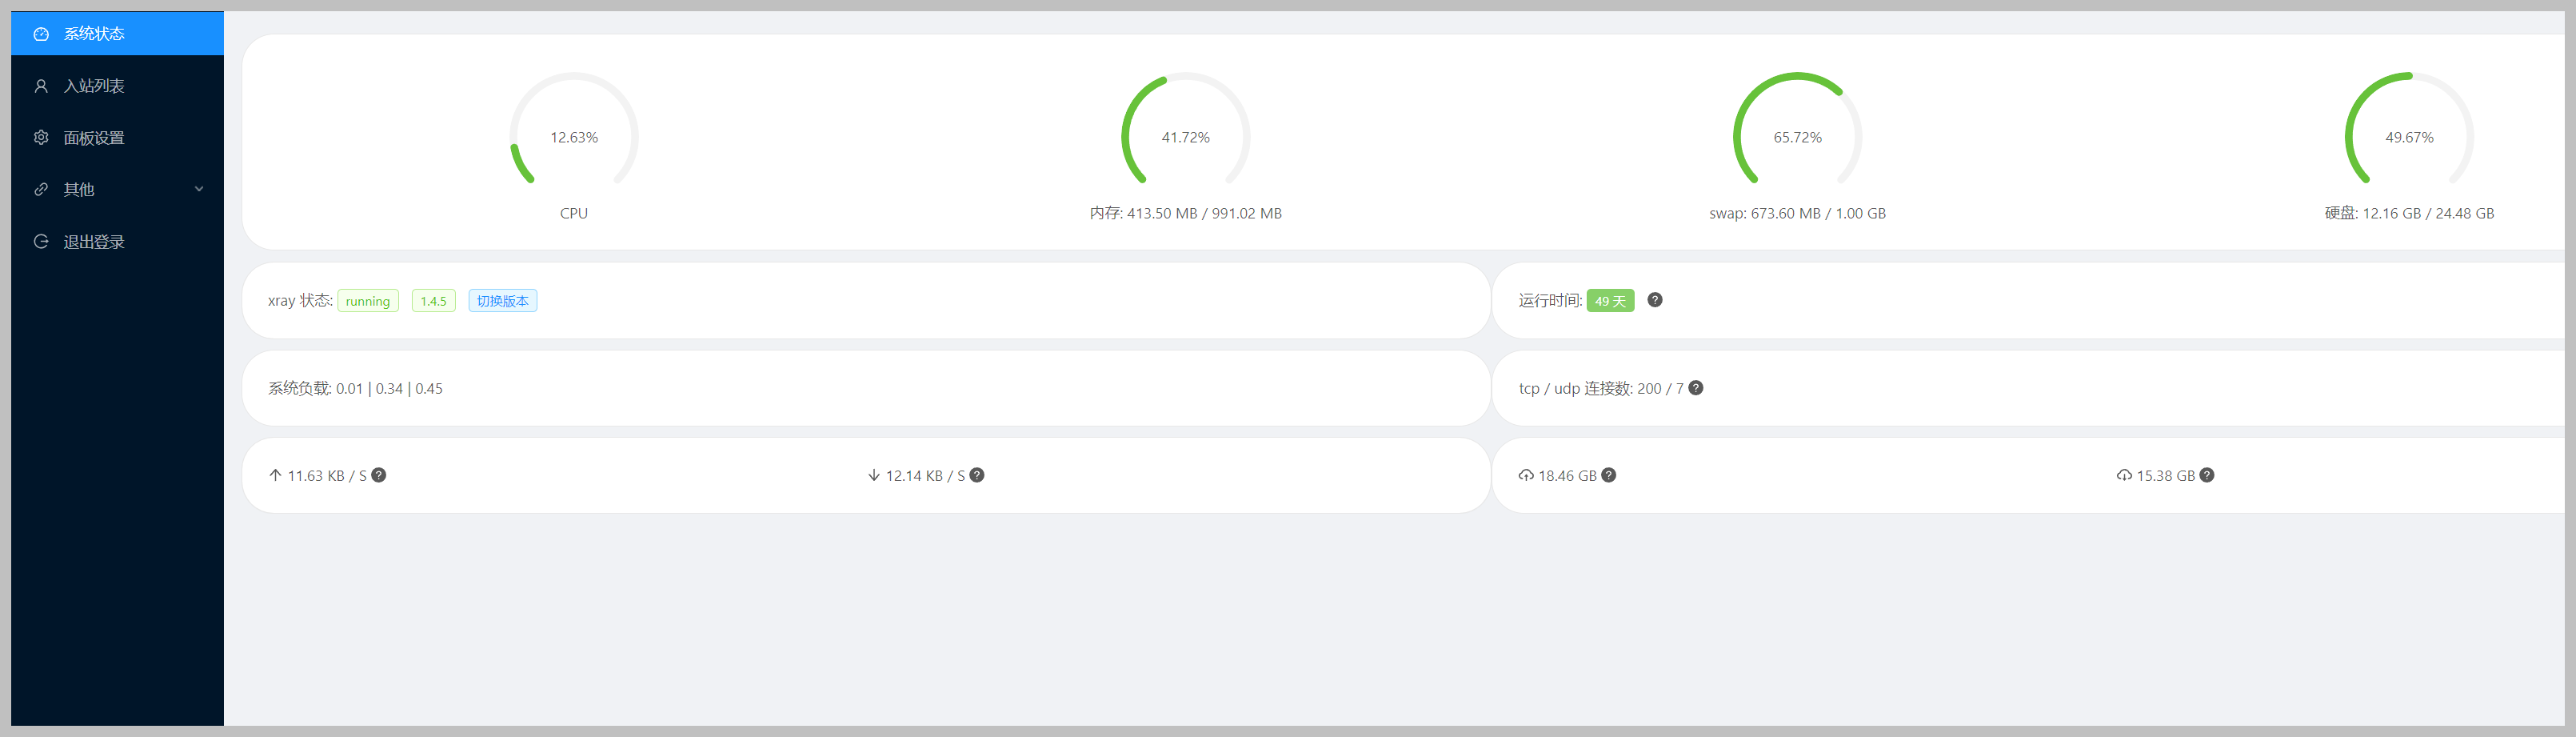Click the 运行时间 label
Viewport: 2576px width, 737px height.
click(1550, 300)
